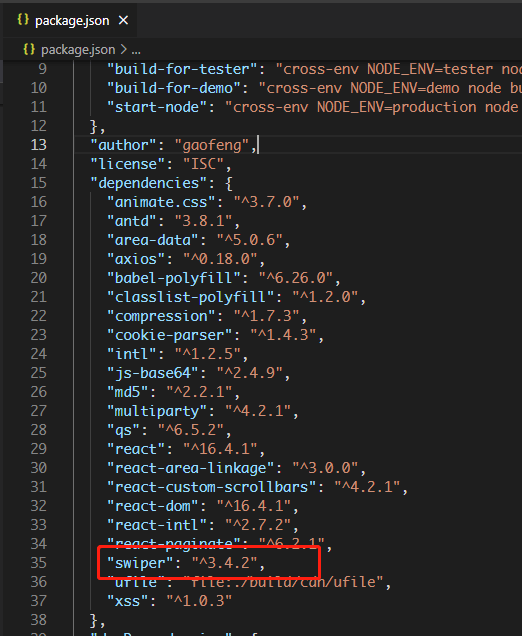Image resolution: width=522 pixels, height=636 pixels.
Task: Click the "xss" dependency name
Action: coord(127,601)
